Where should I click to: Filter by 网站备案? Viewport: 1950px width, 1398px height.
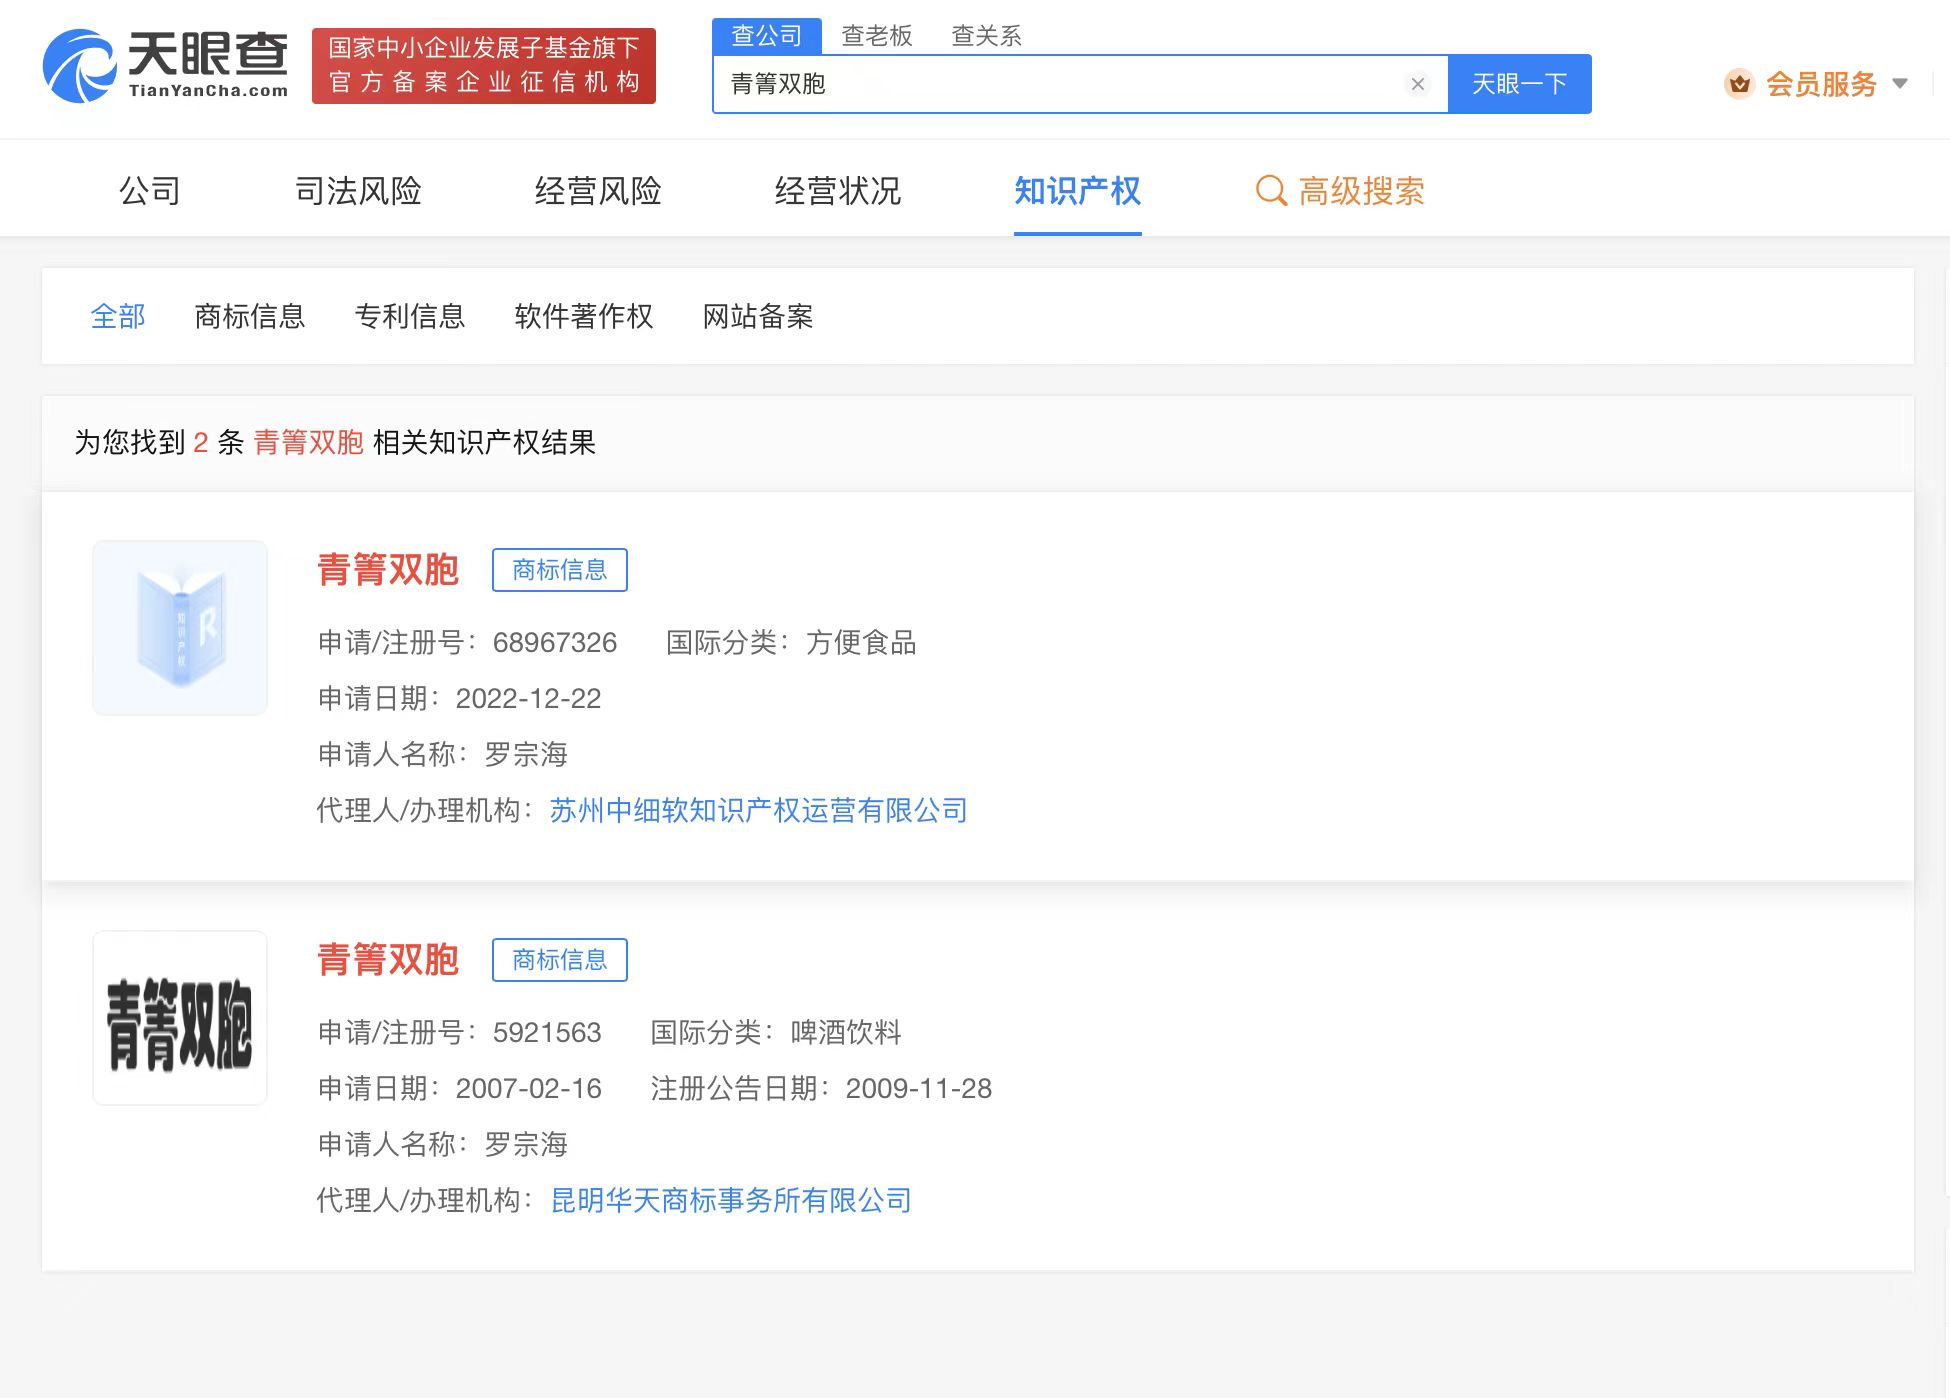click(x=758, y=316)
